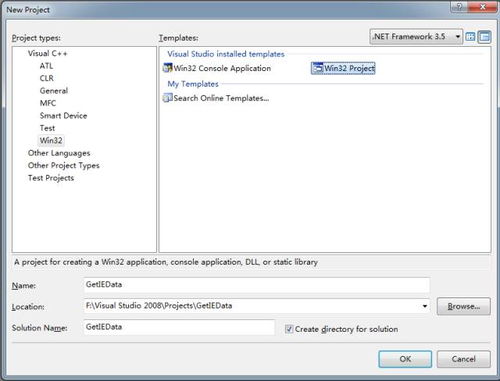The height and width of the screenshot is (381, 500).
Task: Open the Search Online Templates icon
Action: [167, 98]
